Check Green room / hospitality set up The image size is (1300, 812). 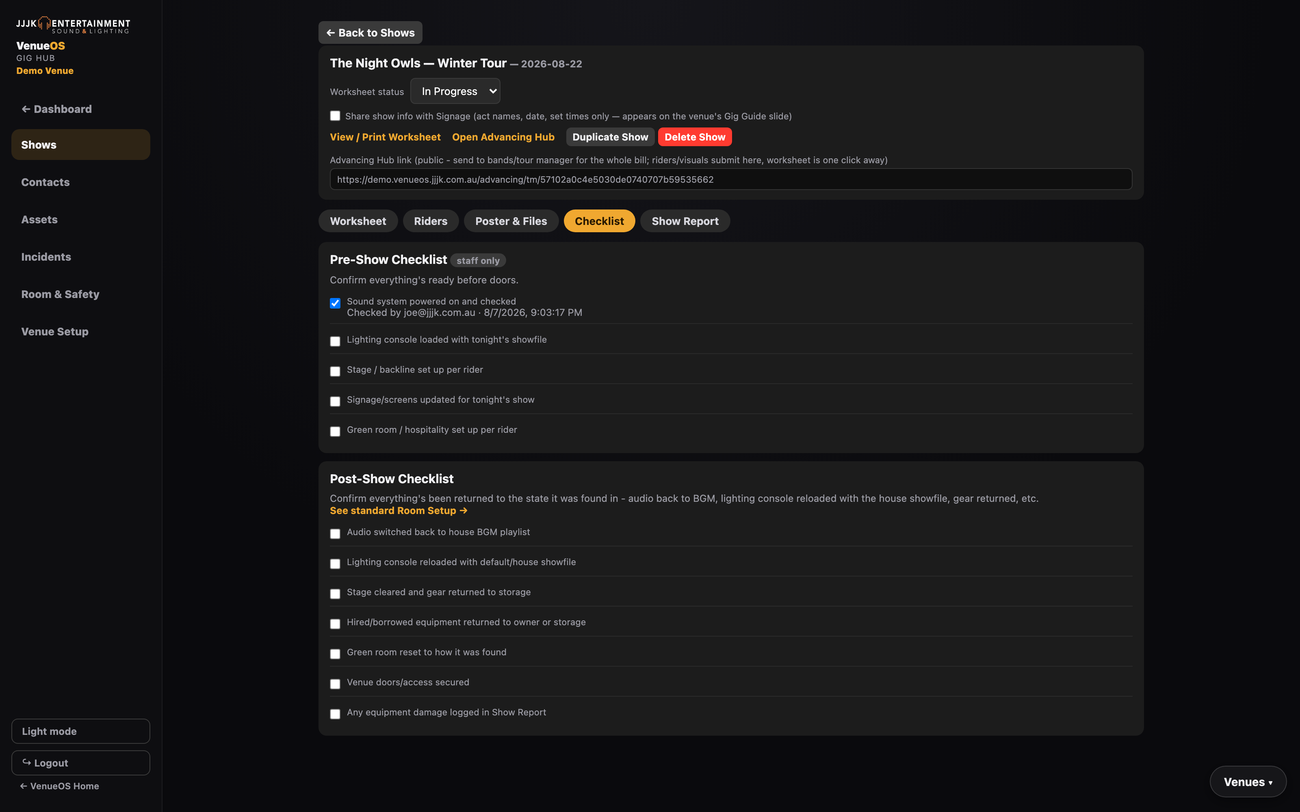[335, 431]
